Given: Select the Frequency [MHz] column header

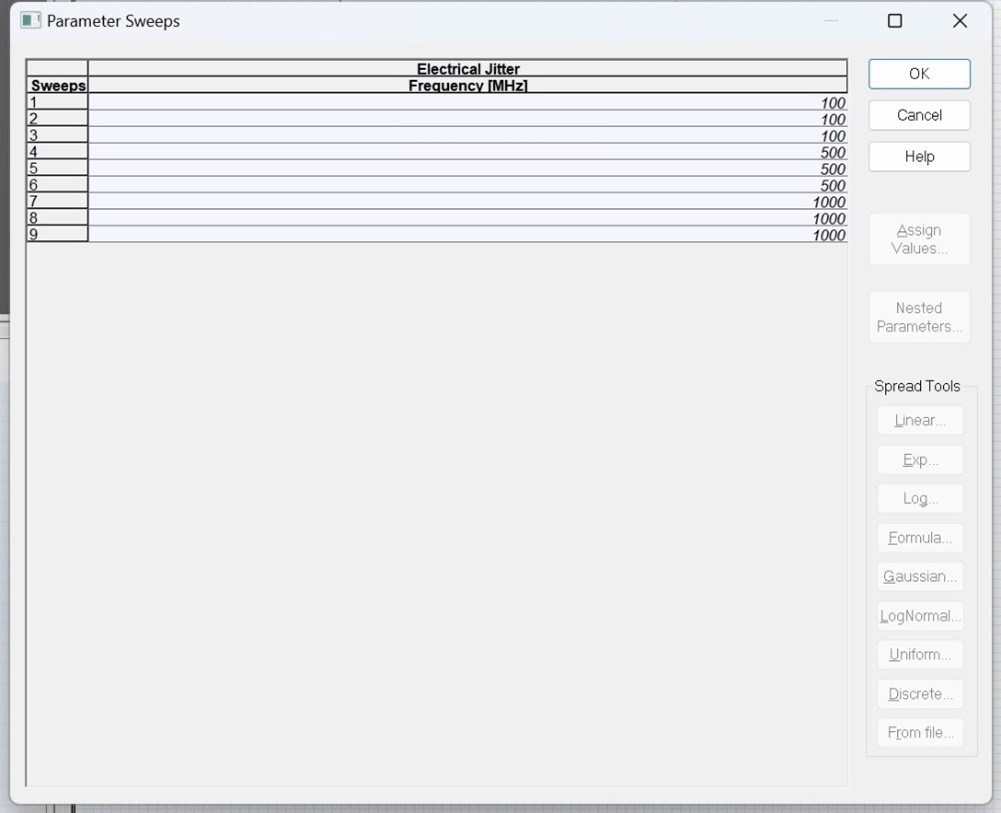Looking at the screenshot, I should tap(467, 86).
